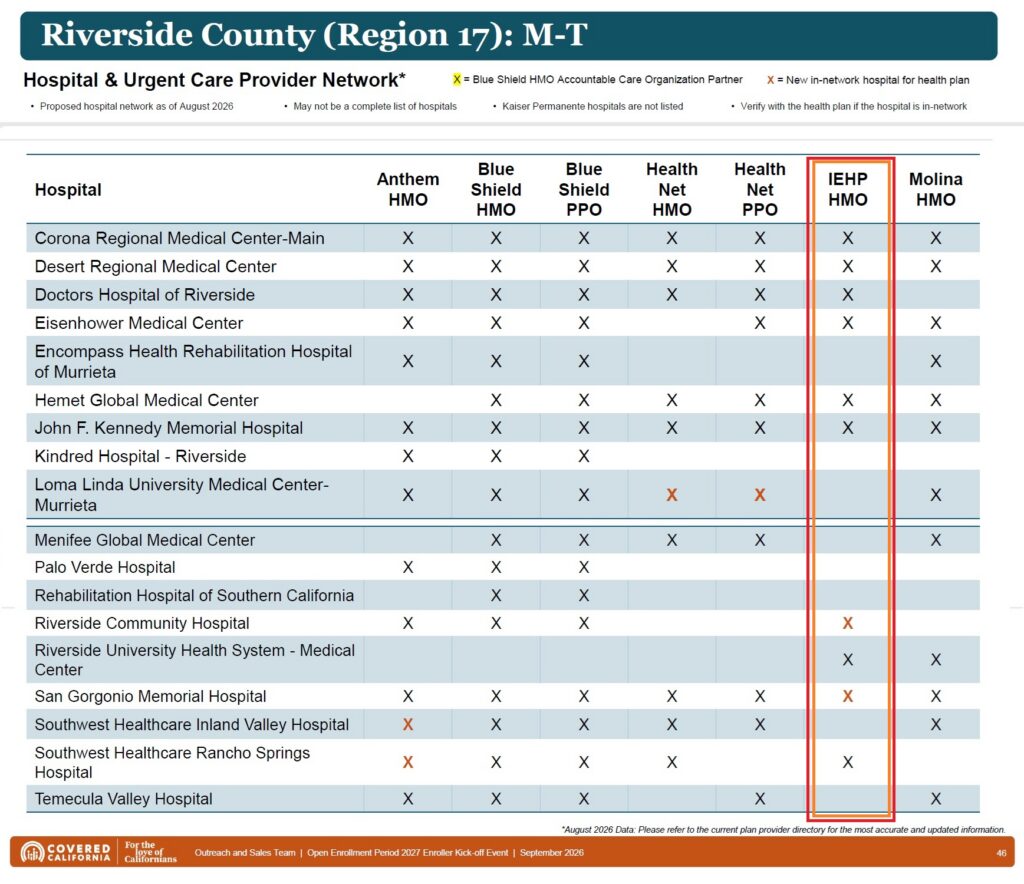Click Molina HMO X for Temecula Valley Hospital

[936, 799]
